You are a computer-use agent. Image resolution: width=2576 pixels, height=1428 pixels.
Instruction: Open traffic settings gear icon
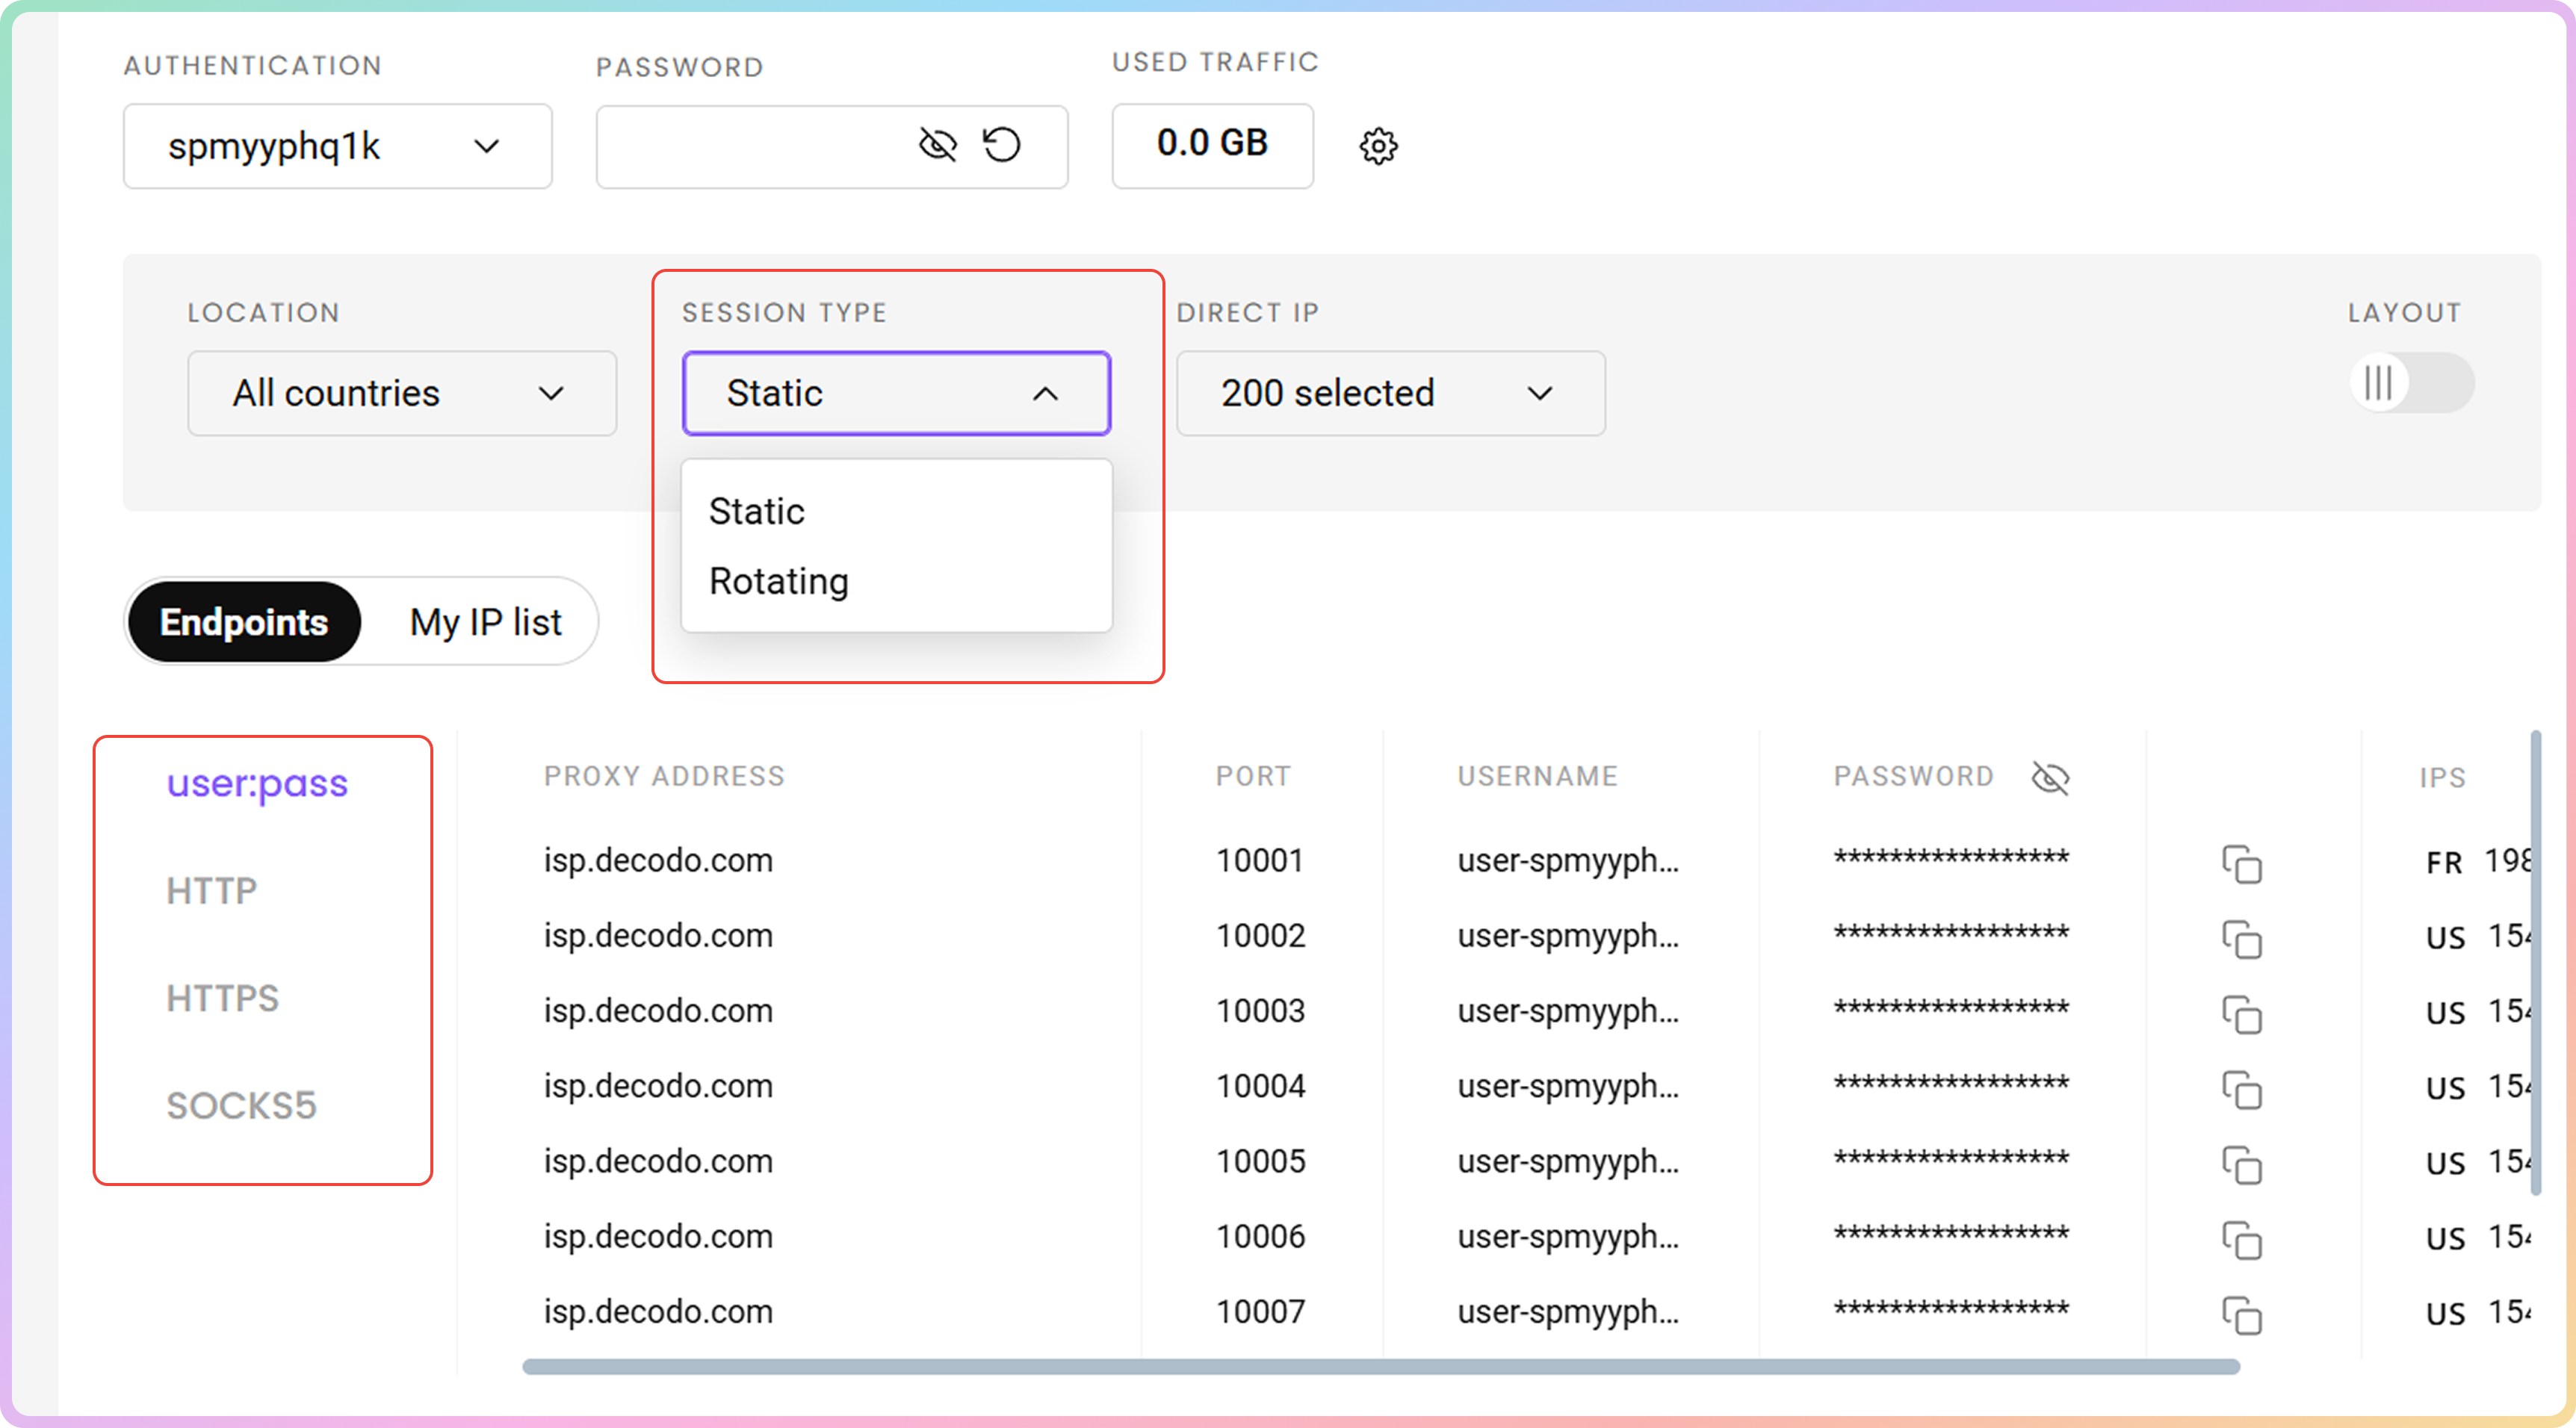pos(1378,146)
